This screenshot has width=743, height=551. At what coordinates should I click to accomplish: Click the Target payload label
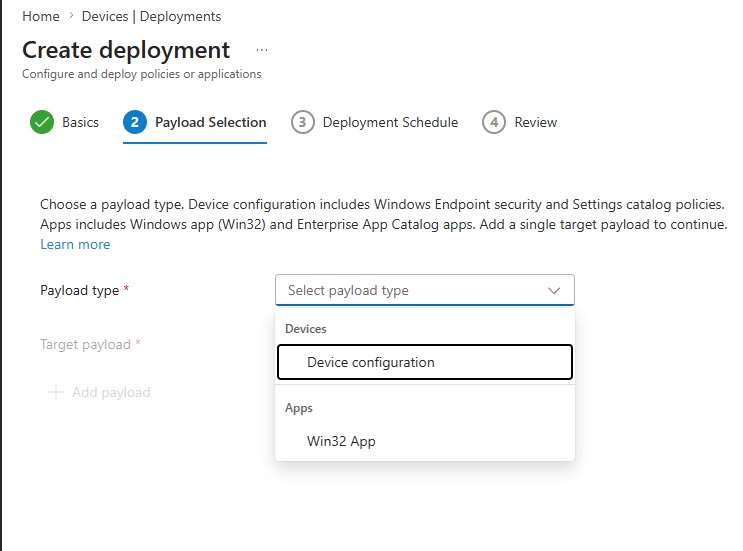tap(85, 344)
